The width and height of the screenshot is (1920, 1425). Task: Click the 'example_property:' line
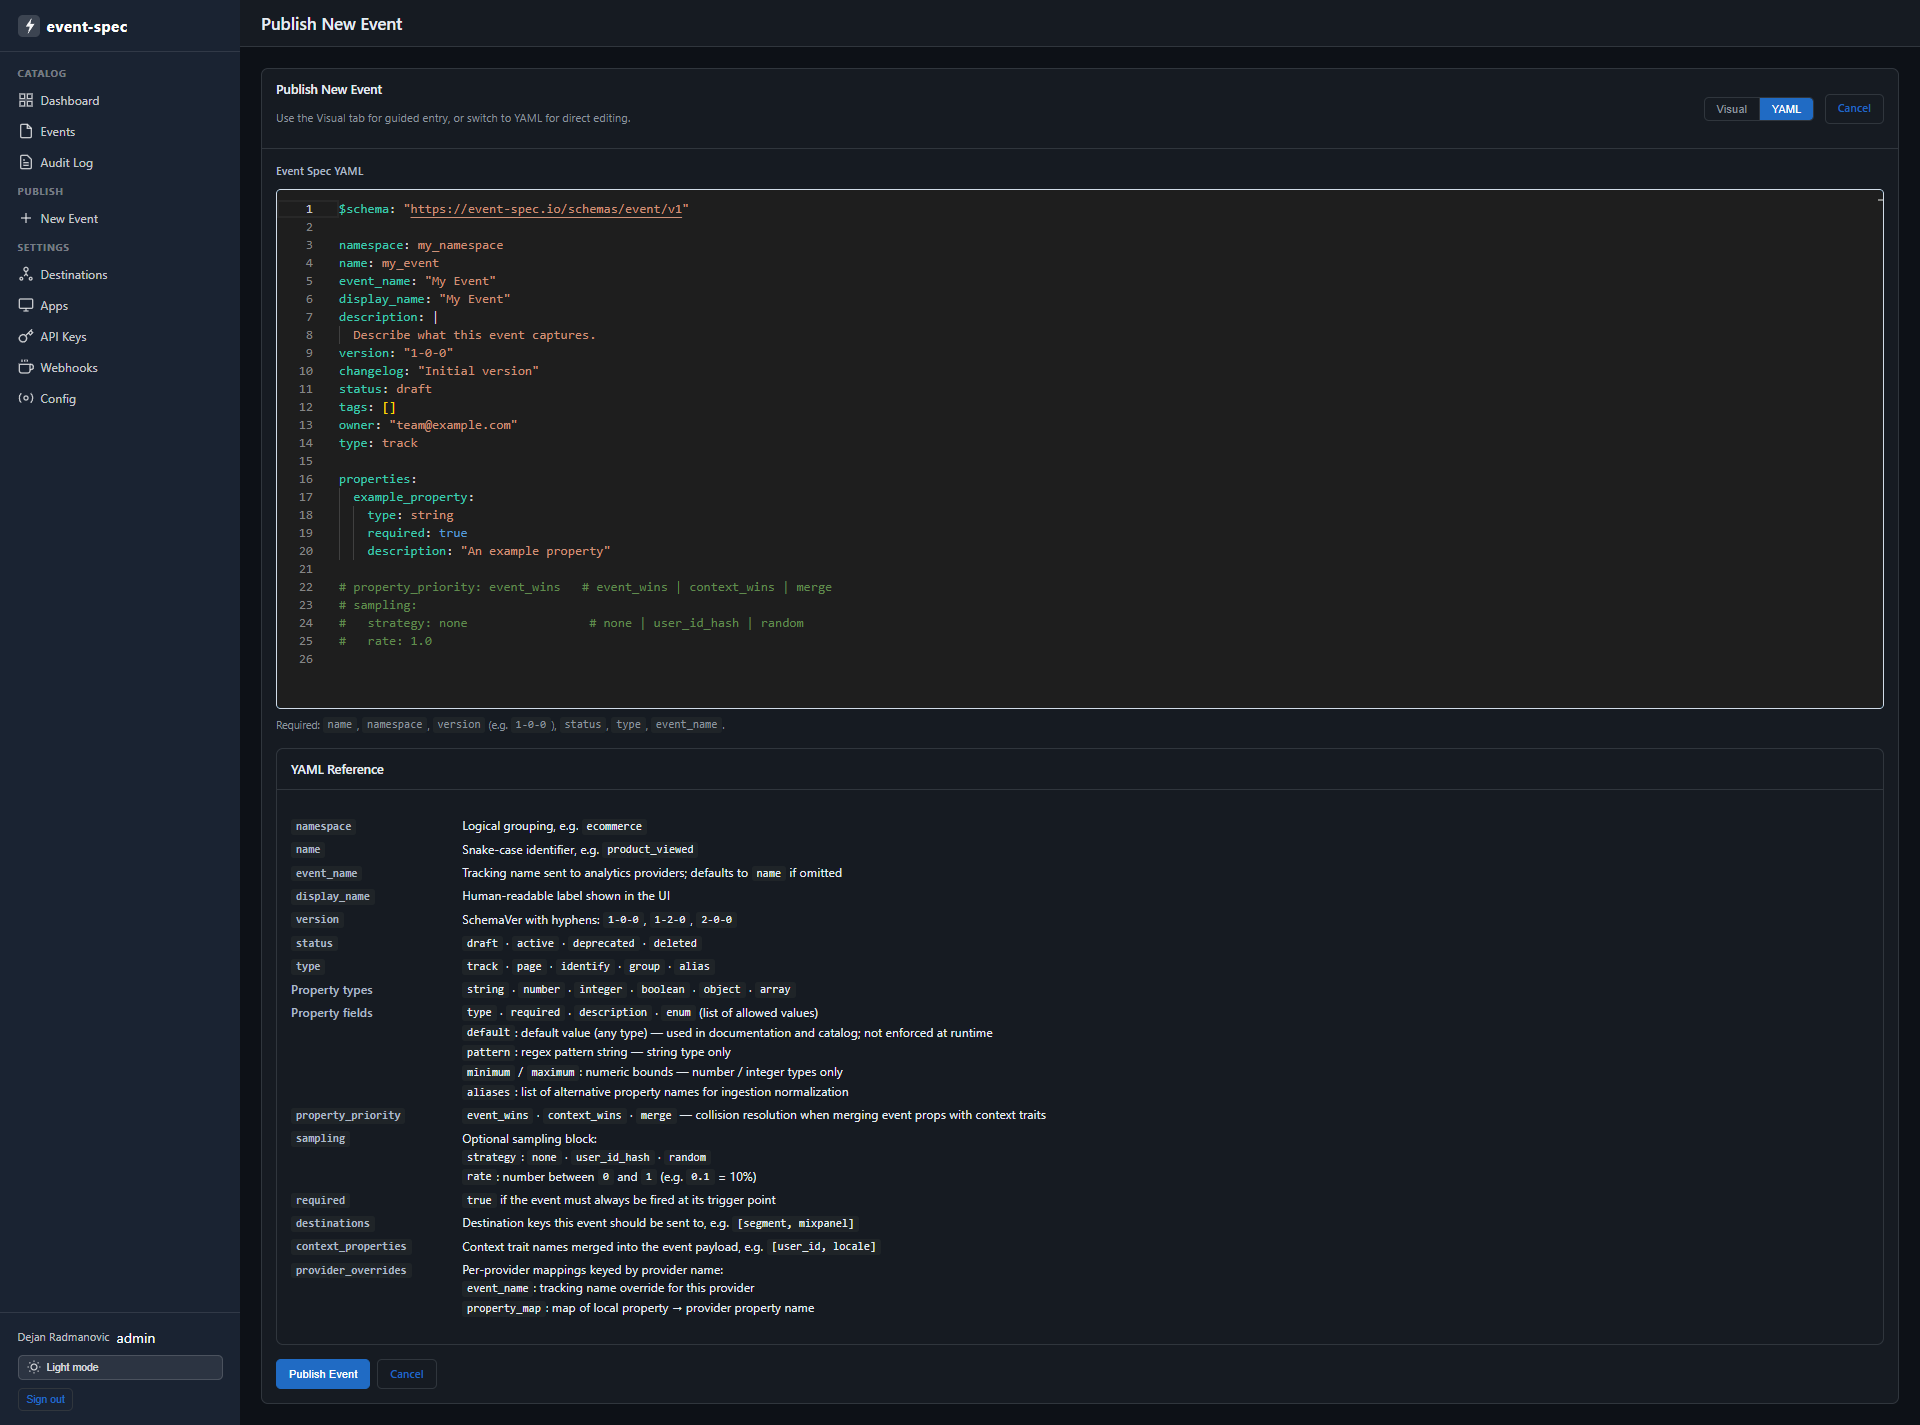point(413,497)
